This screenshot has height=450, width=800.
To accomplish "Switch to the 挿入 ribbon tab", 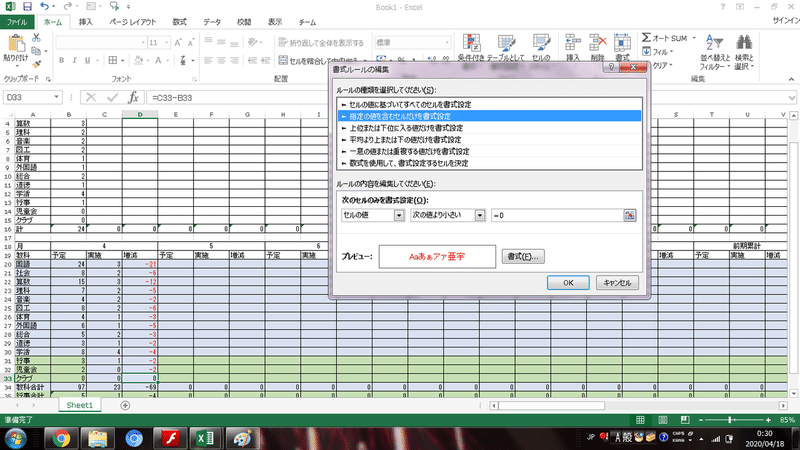I will pos(86,22).
